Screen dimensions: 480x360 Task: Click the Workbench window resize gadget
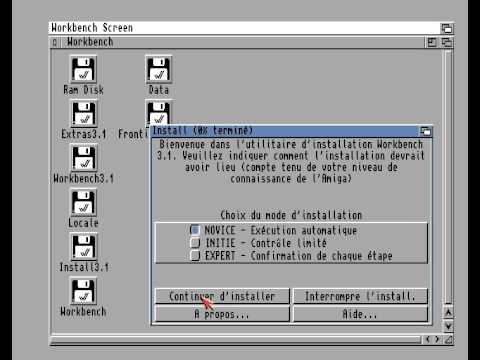pos(448,339)
